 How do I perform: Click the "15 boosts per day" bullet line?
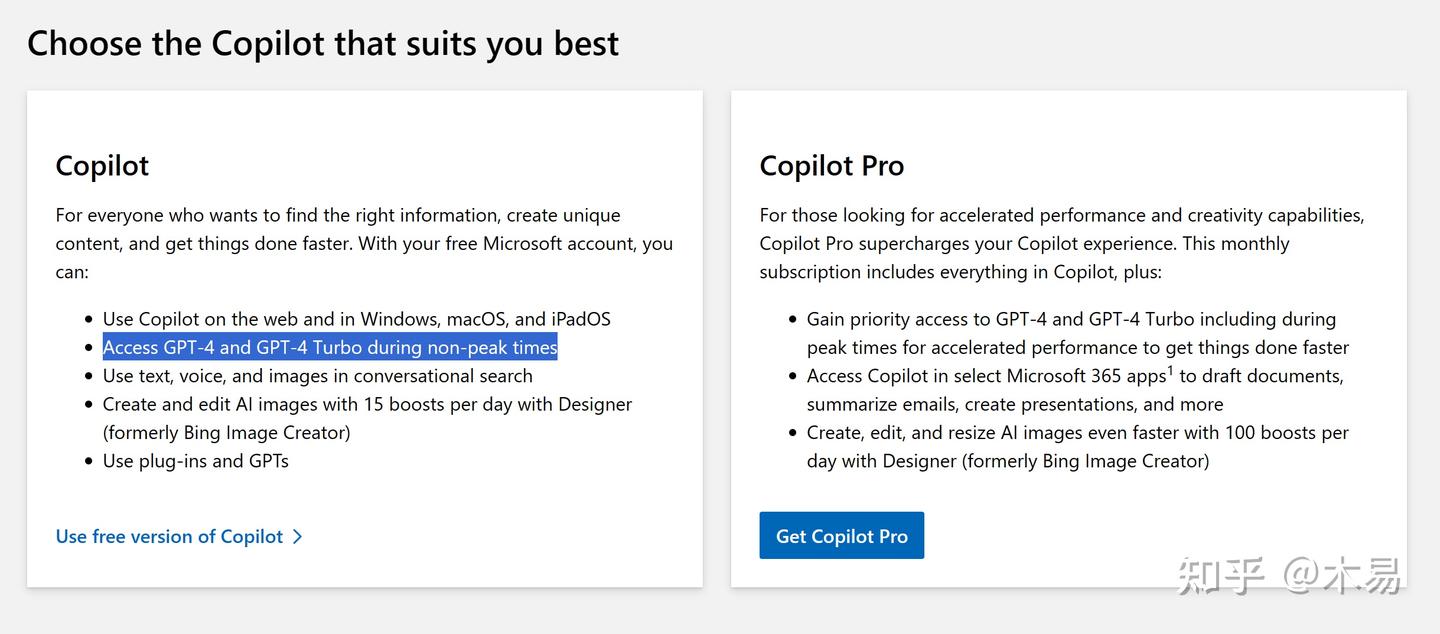[367, 404]
